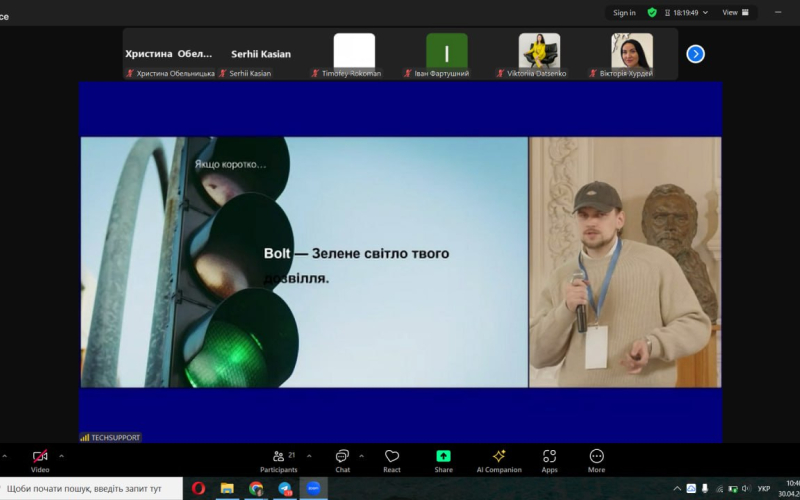
Task: Show hidden system tray icons
Action: tap(677, 489)
